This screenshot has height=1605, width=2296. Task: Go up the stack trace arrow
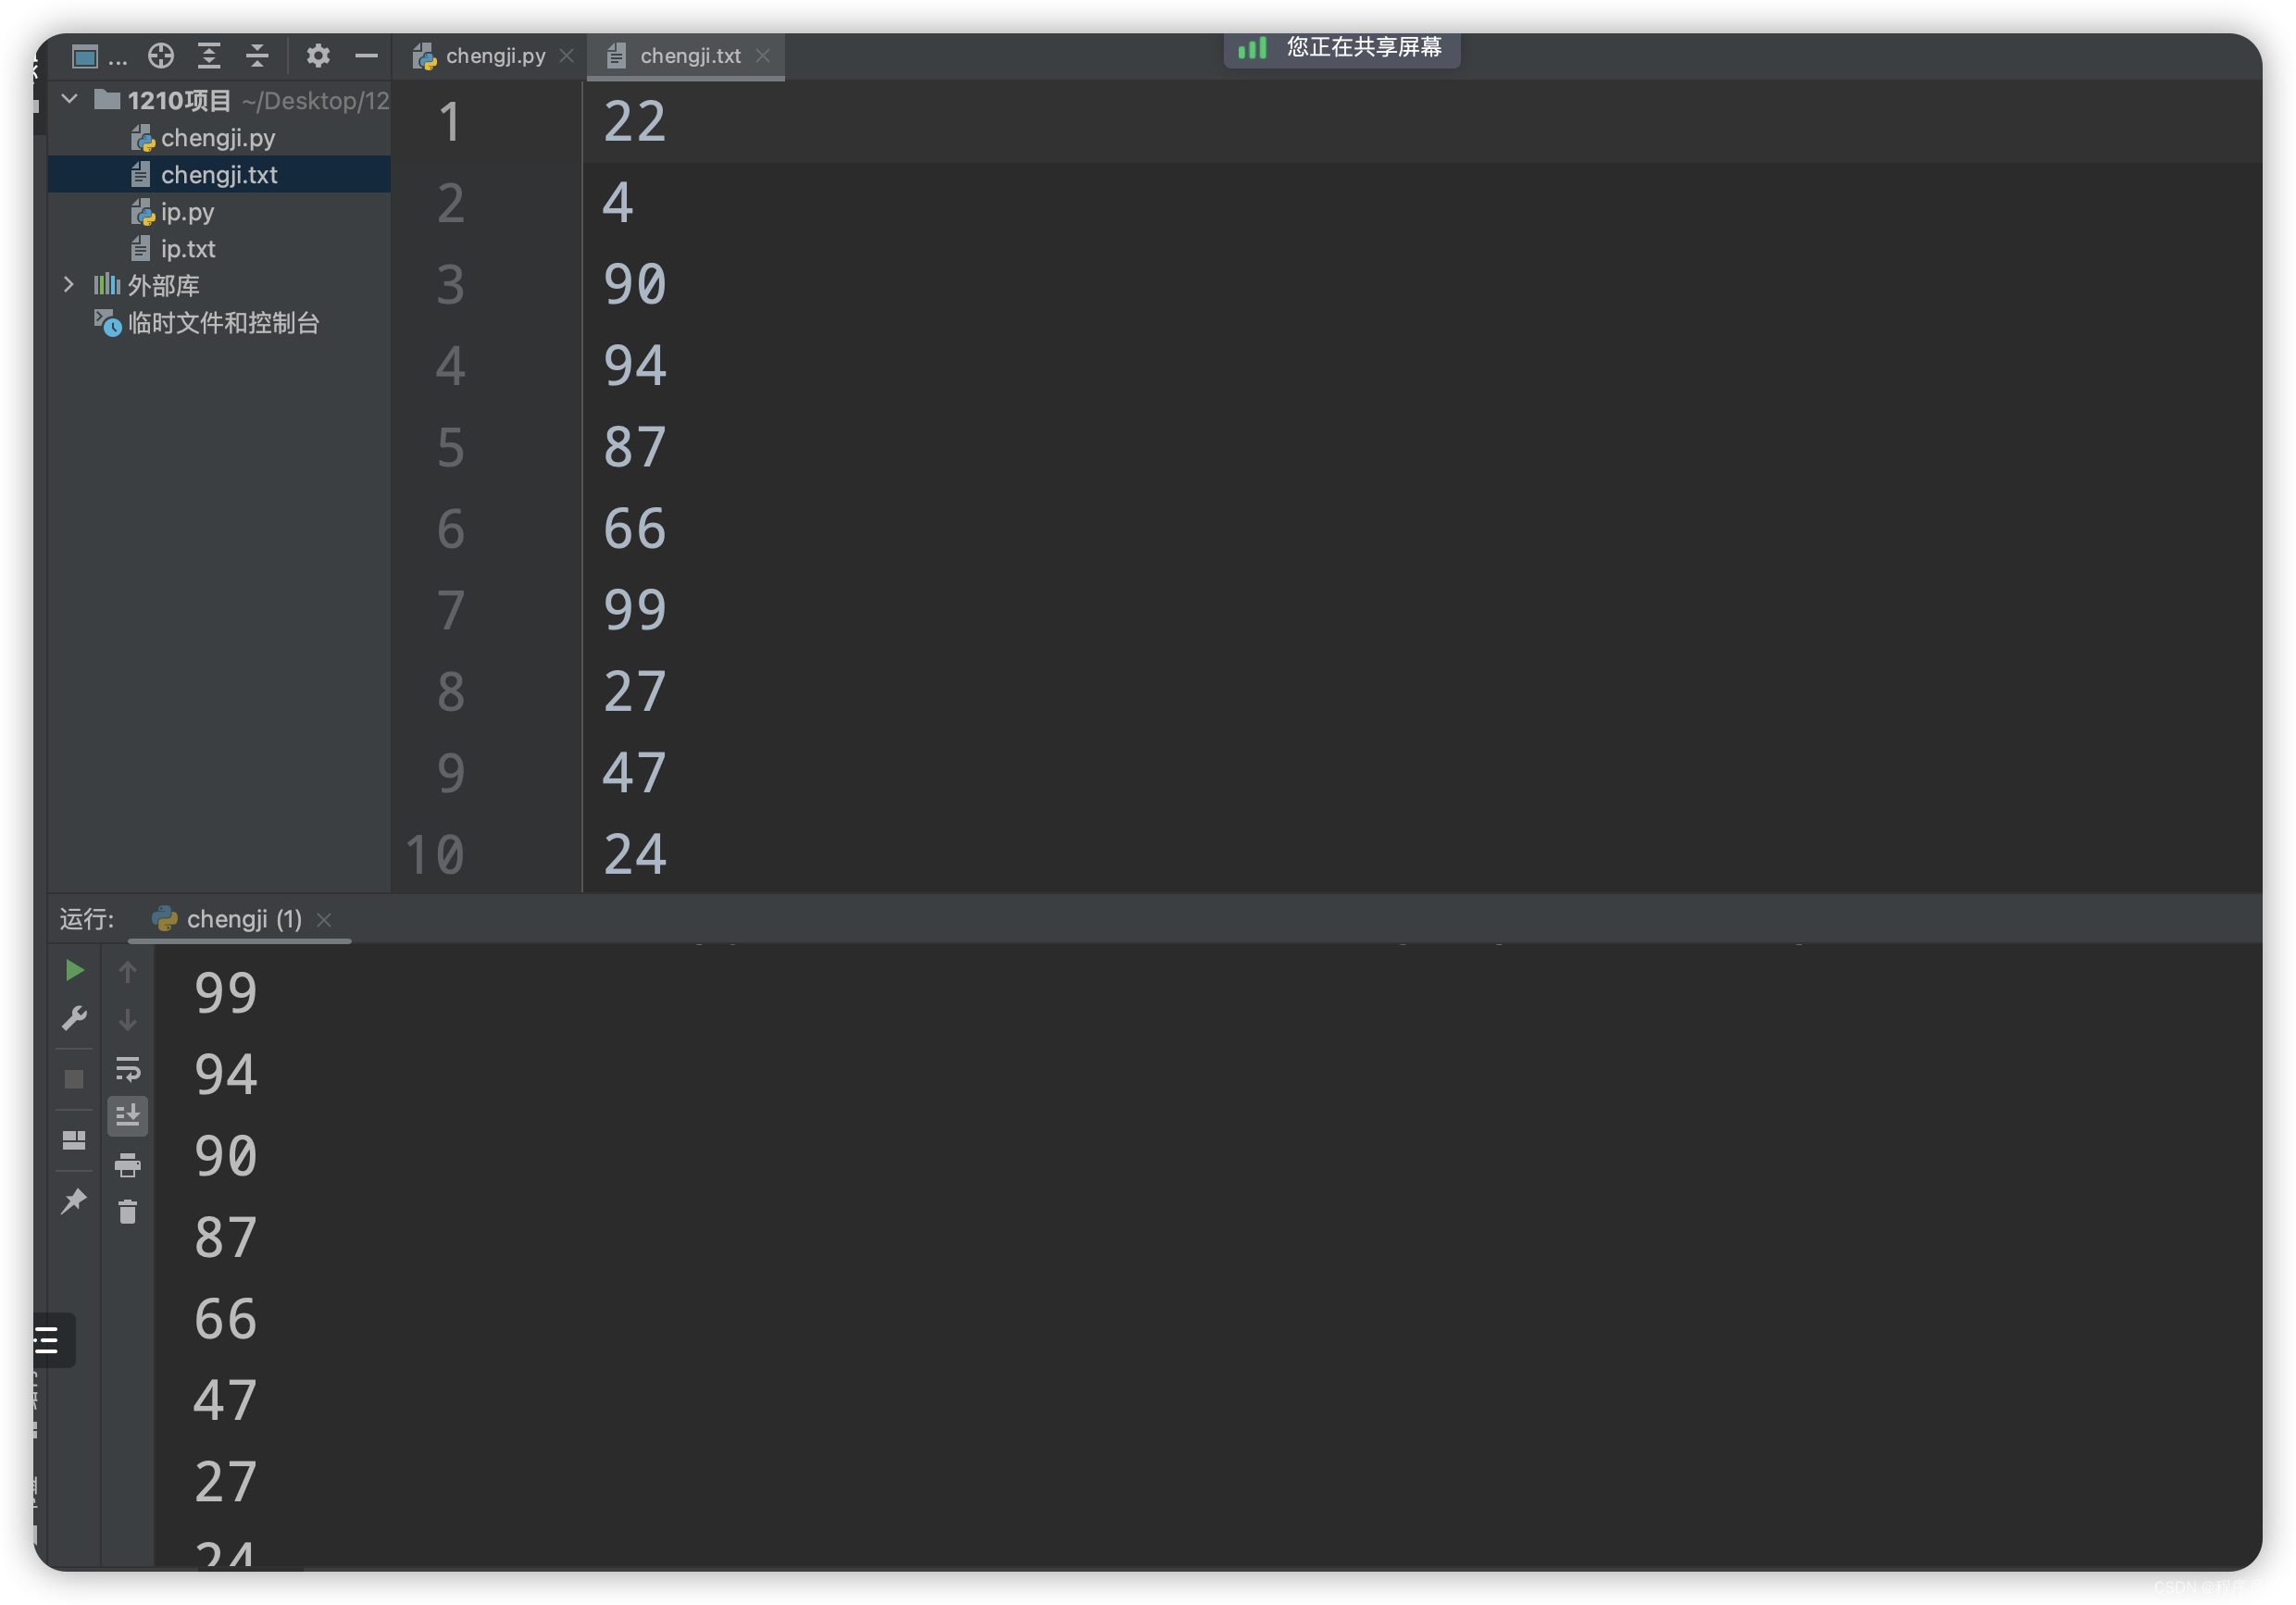[127, 971]
